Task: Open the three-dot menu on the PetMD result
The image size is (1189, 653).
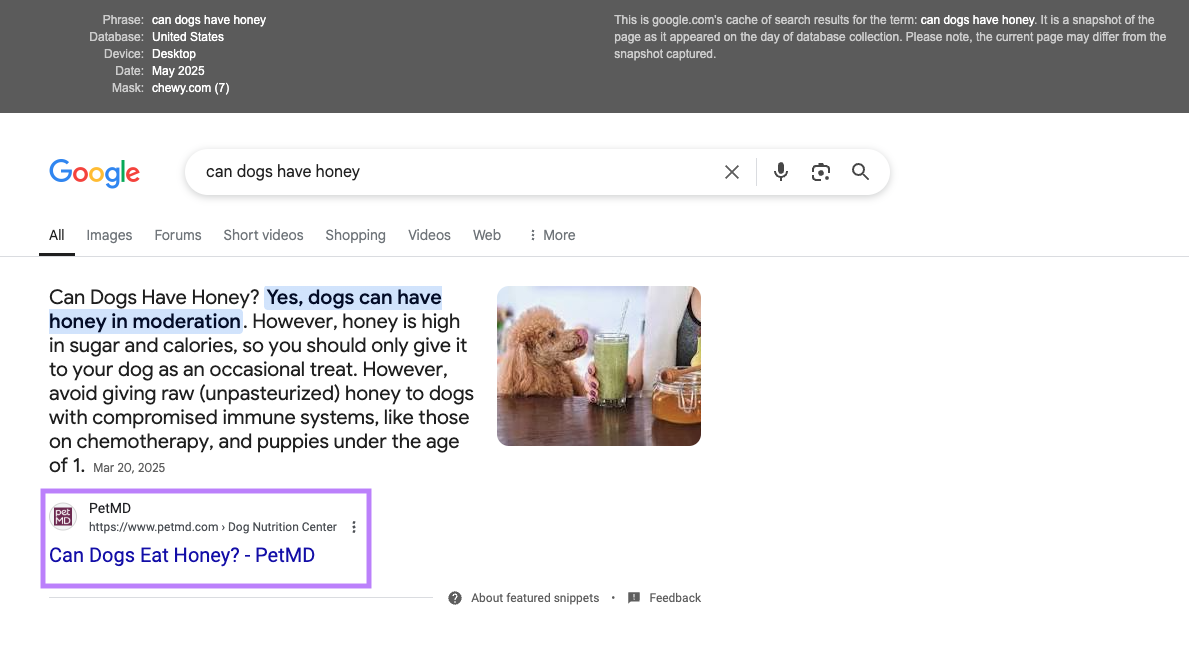Action: [x=353, y=525]
